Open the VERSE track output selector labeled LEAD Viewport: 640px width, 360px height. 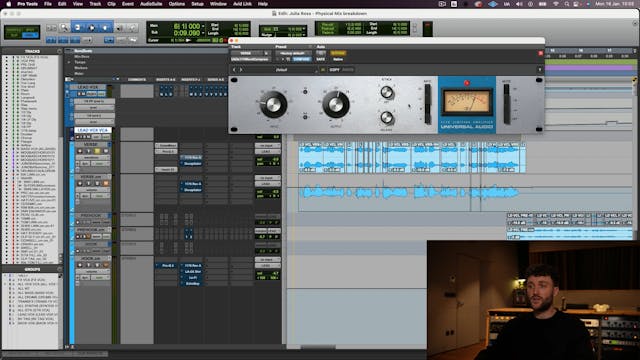pyautogui.click(x=268, y=151)
